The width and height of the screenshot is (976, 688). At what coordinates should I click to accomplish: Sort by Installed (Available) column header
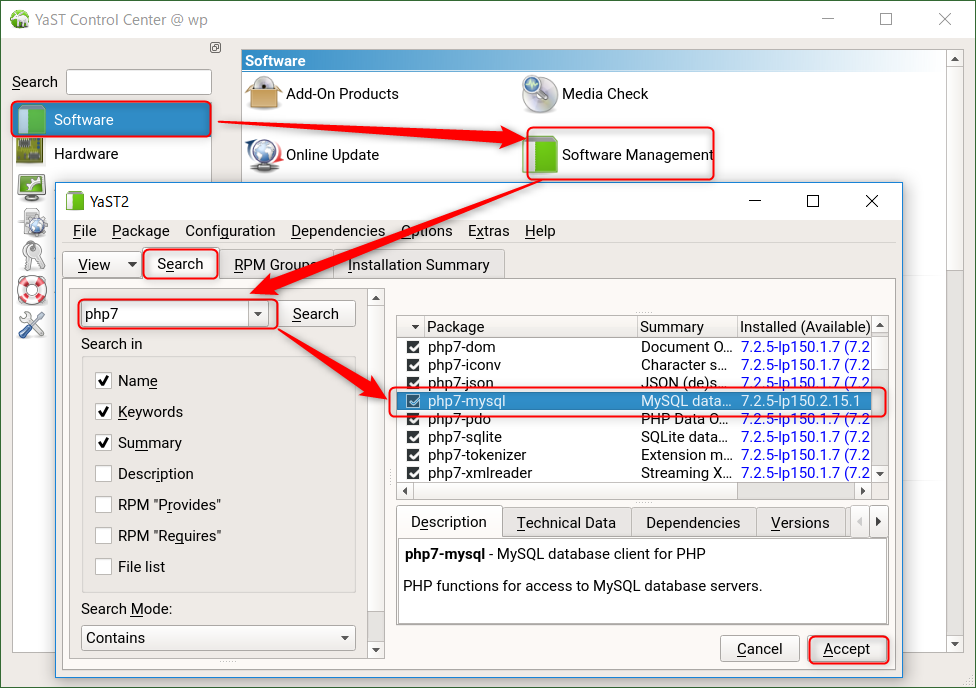pyautogui.click(x=804, y=327)
